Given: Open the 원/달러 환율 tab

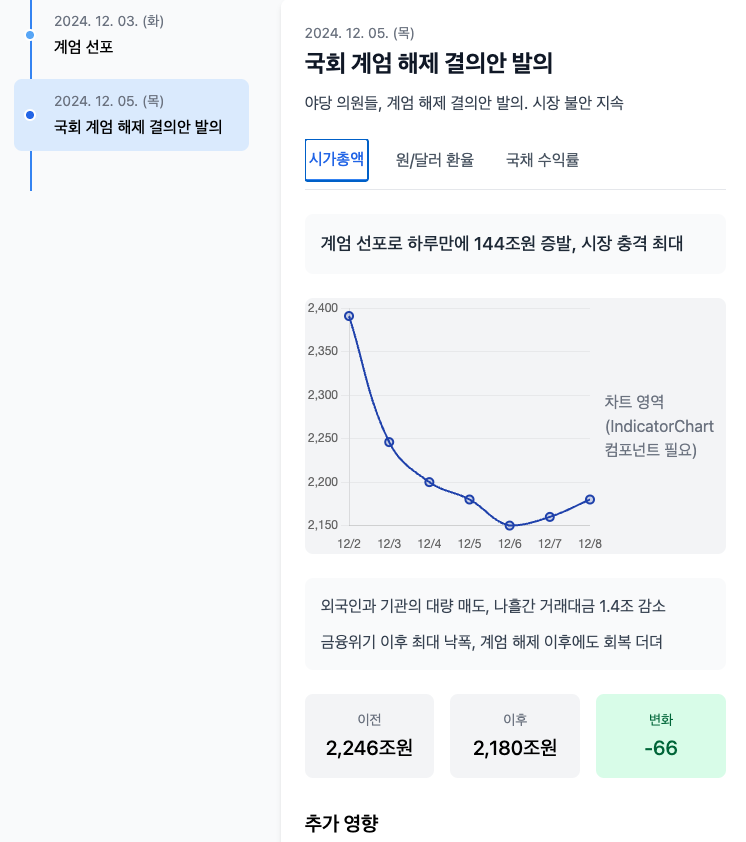Looking at the screenshot, I should coord(435,160).
